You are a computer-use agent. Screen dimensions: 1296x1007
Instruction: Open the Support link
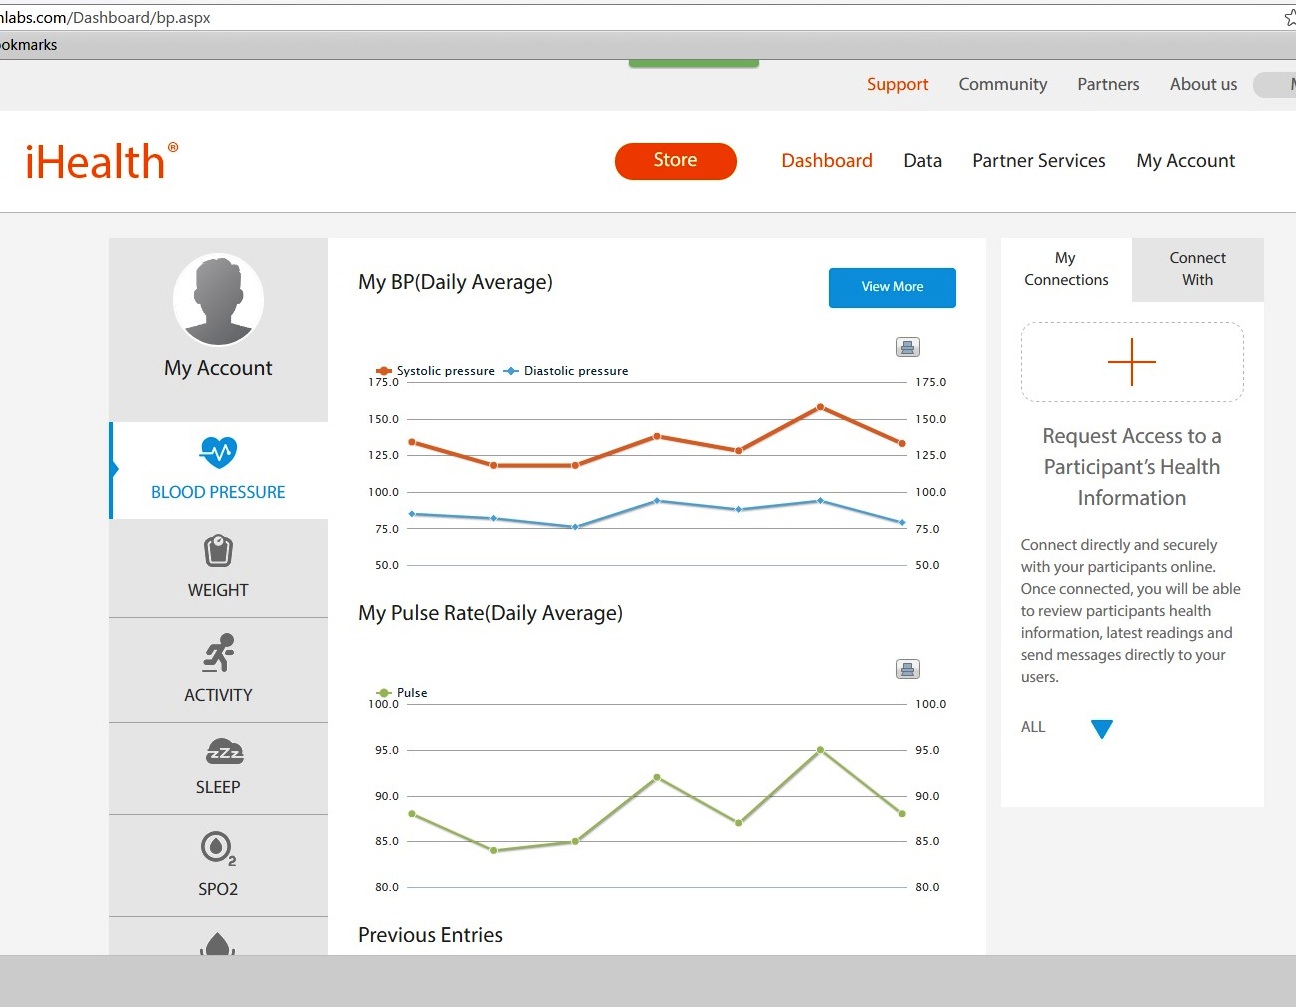tap(897, 85)
